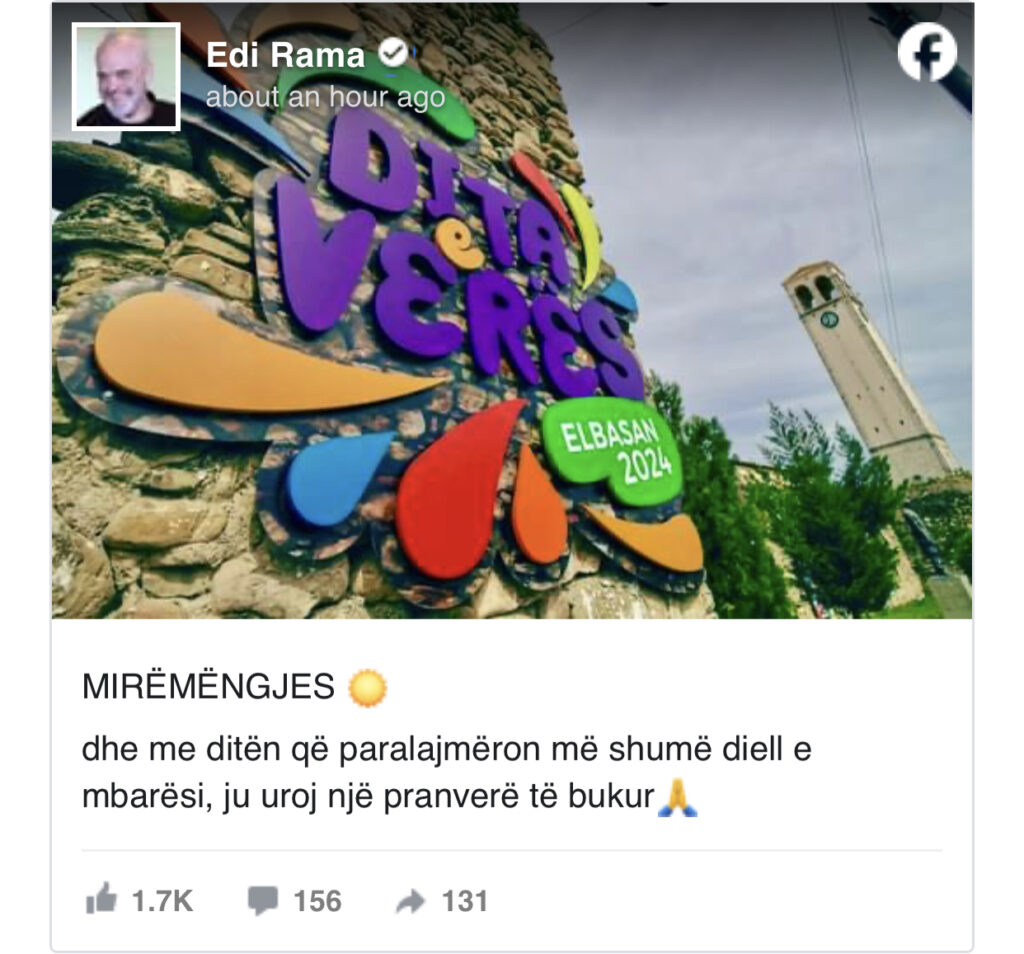Click the 156 comments count
Screen dimensions: 1024x954
317,901
